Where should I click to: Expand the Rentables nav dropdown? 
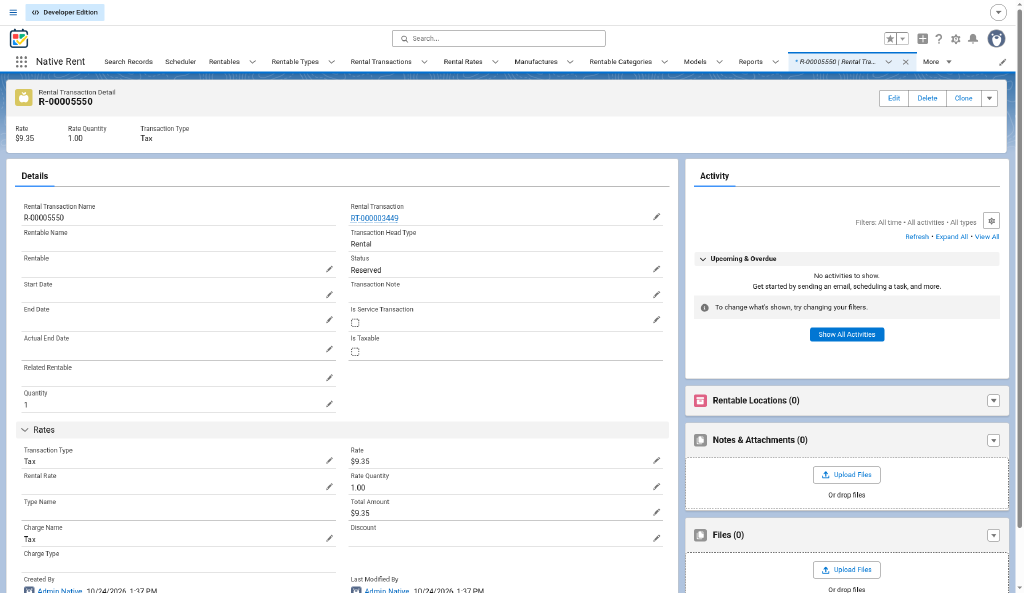pyautogui.click(x=253, y=62)
